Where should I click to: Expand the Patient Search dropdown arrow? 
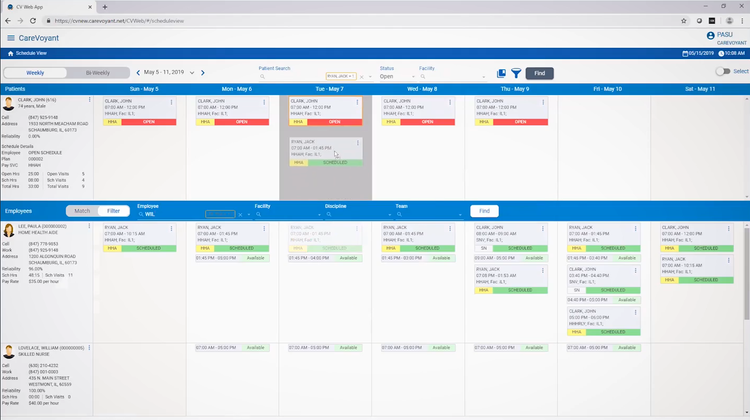370,77
